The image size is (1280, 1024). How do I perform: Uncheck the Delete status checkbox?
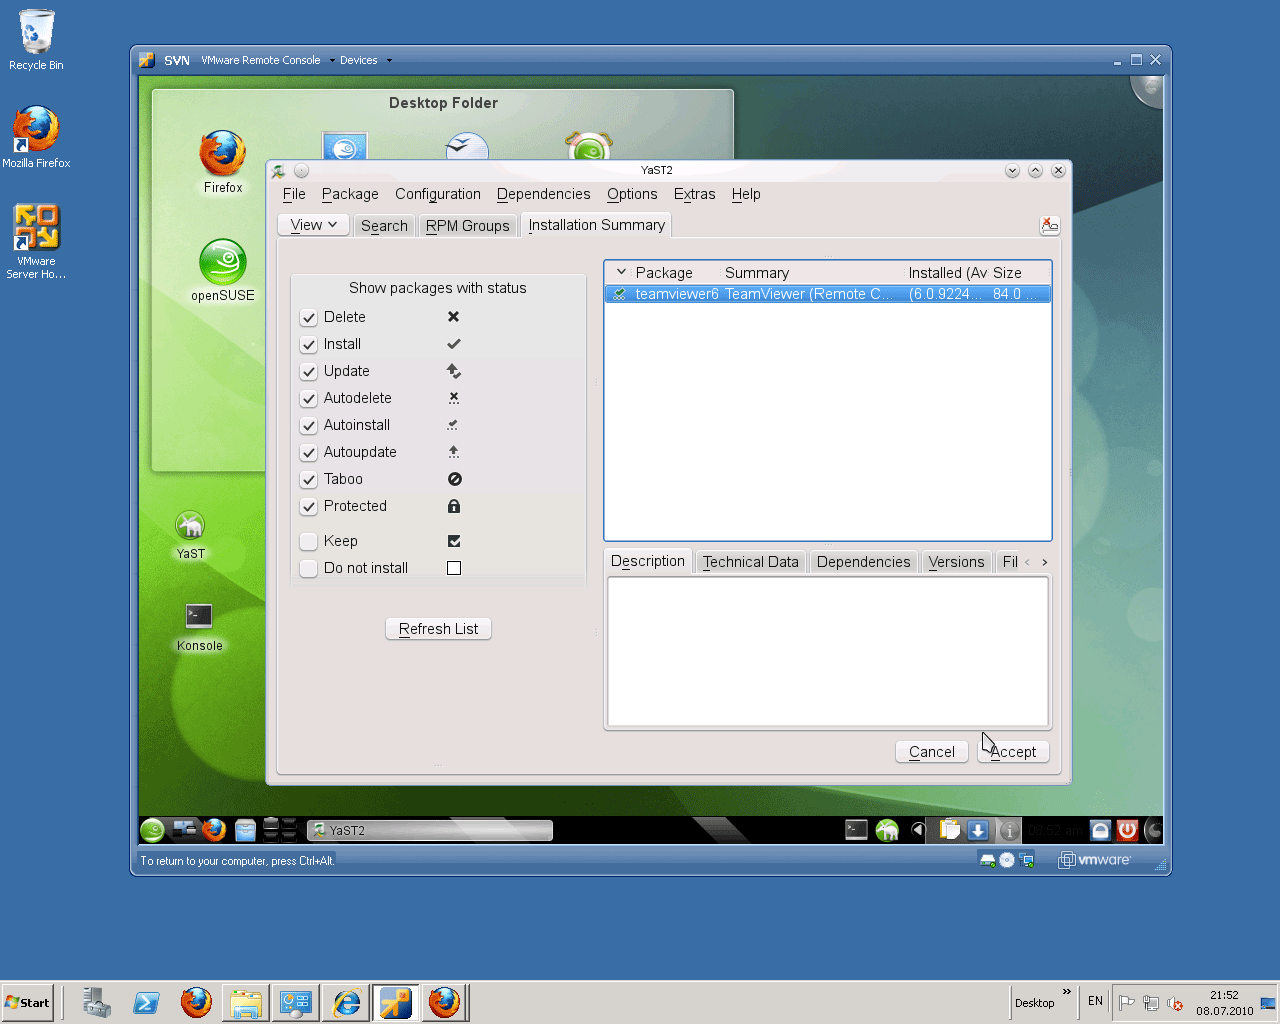click(x=309, y=318)
